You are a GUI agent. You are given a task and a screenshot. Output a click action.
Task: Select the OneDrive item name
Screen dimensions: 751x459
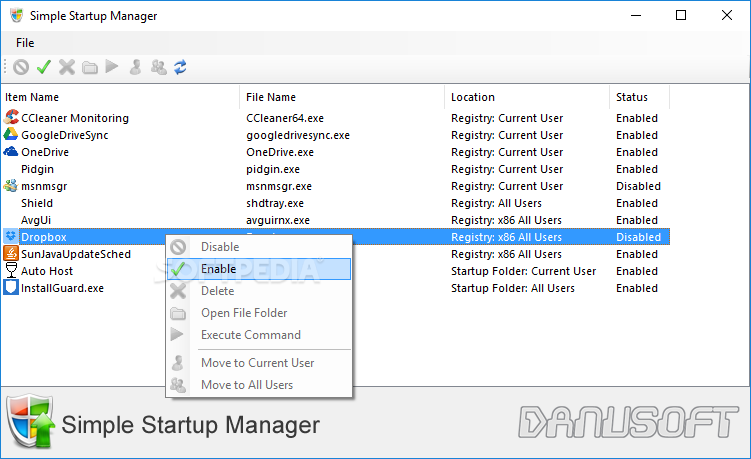[45, 152]
